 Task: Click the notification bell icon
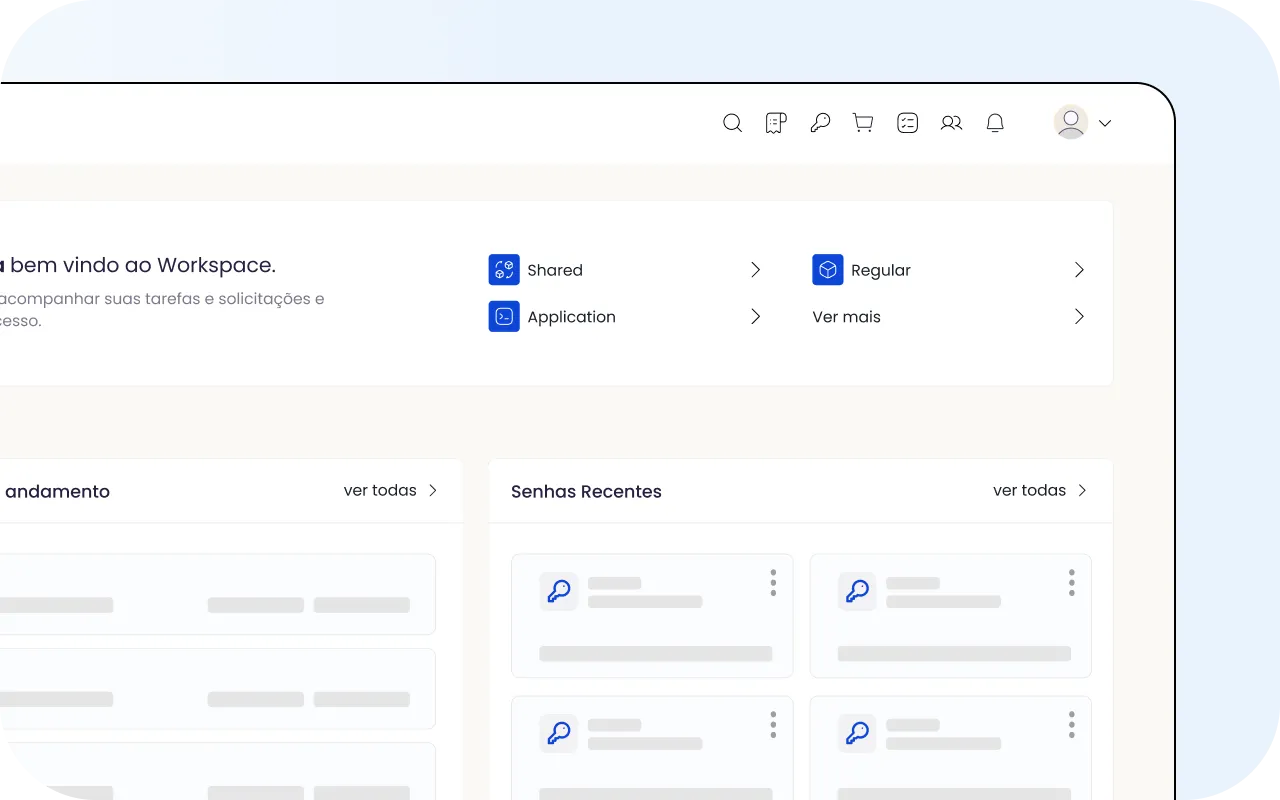point(995,123)
